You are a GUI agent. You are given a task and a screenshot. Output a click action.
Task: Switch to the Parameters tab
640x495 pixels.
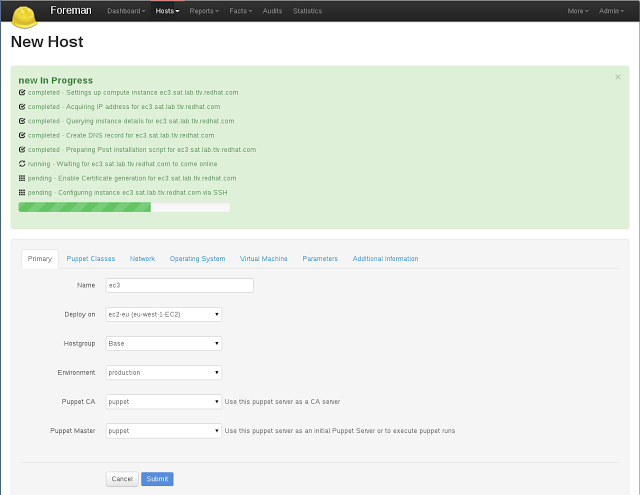(320, 259)
